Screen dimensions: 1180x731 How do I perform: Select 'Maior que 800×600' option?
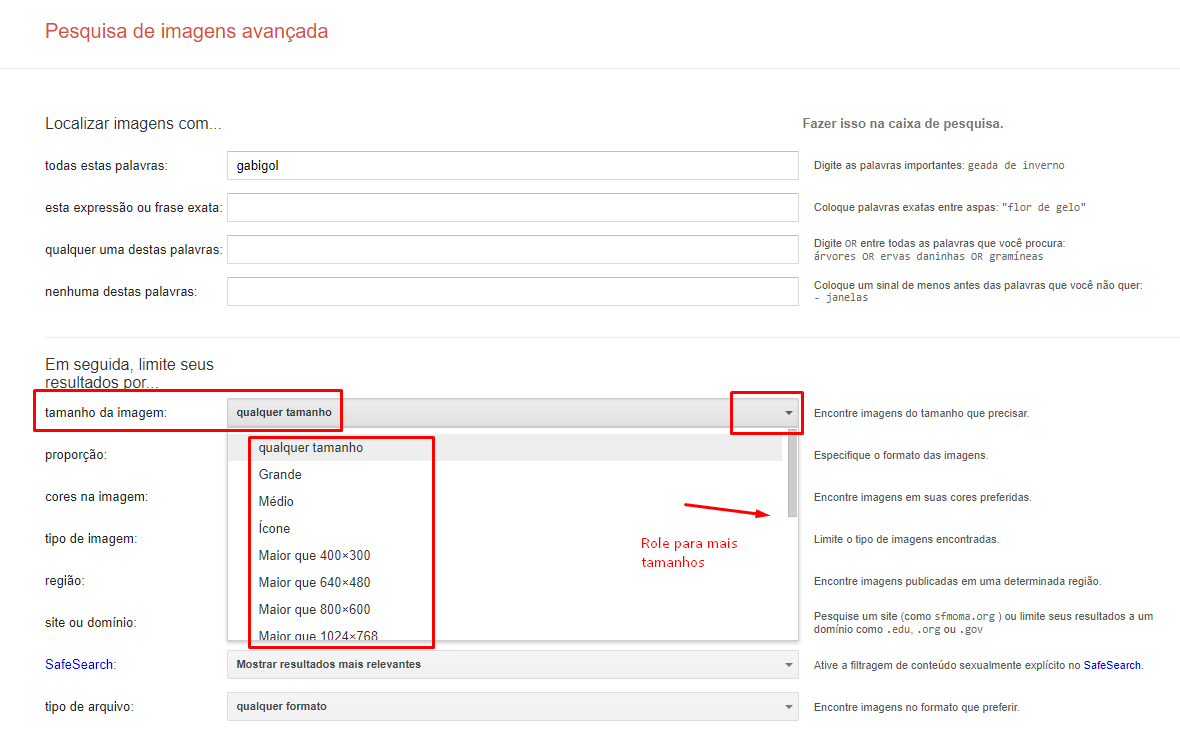(x=505, y=610)
